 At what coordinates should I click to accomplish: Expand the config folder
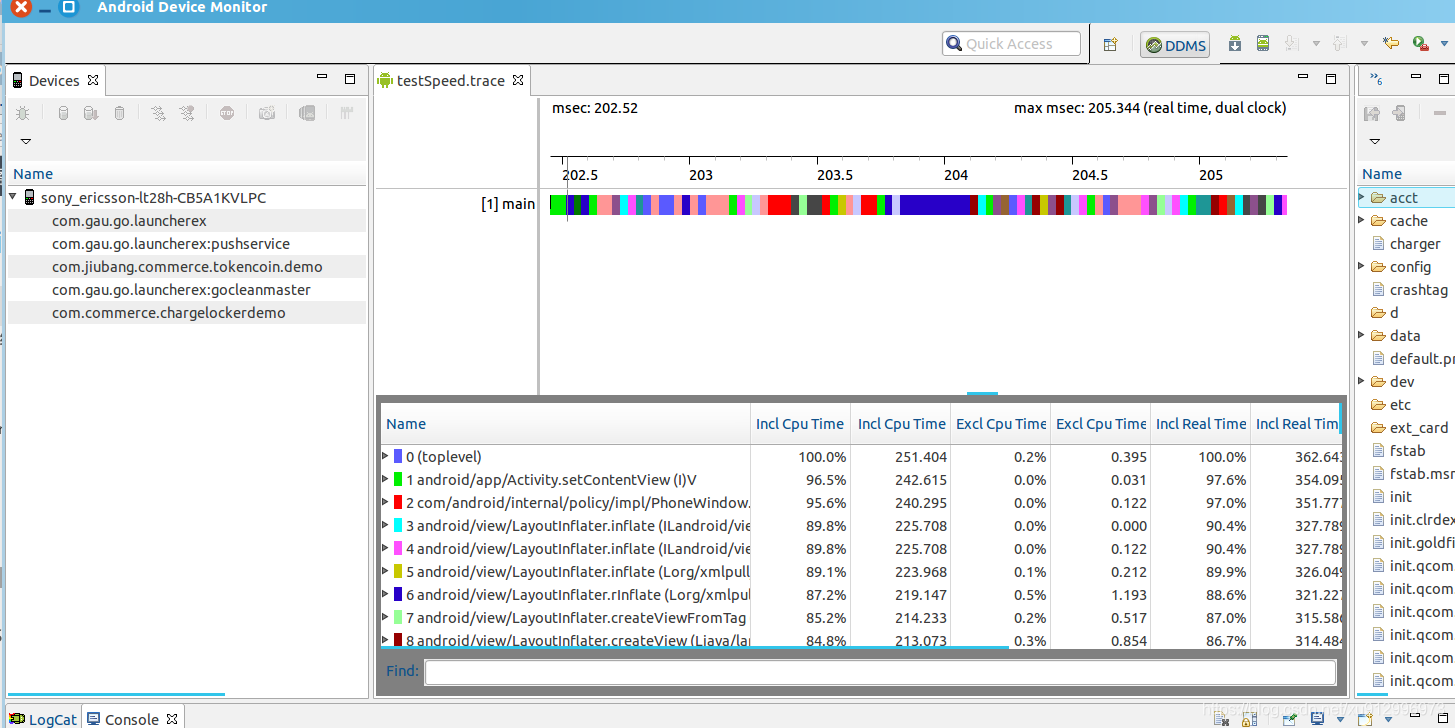tap(1362, 266)
